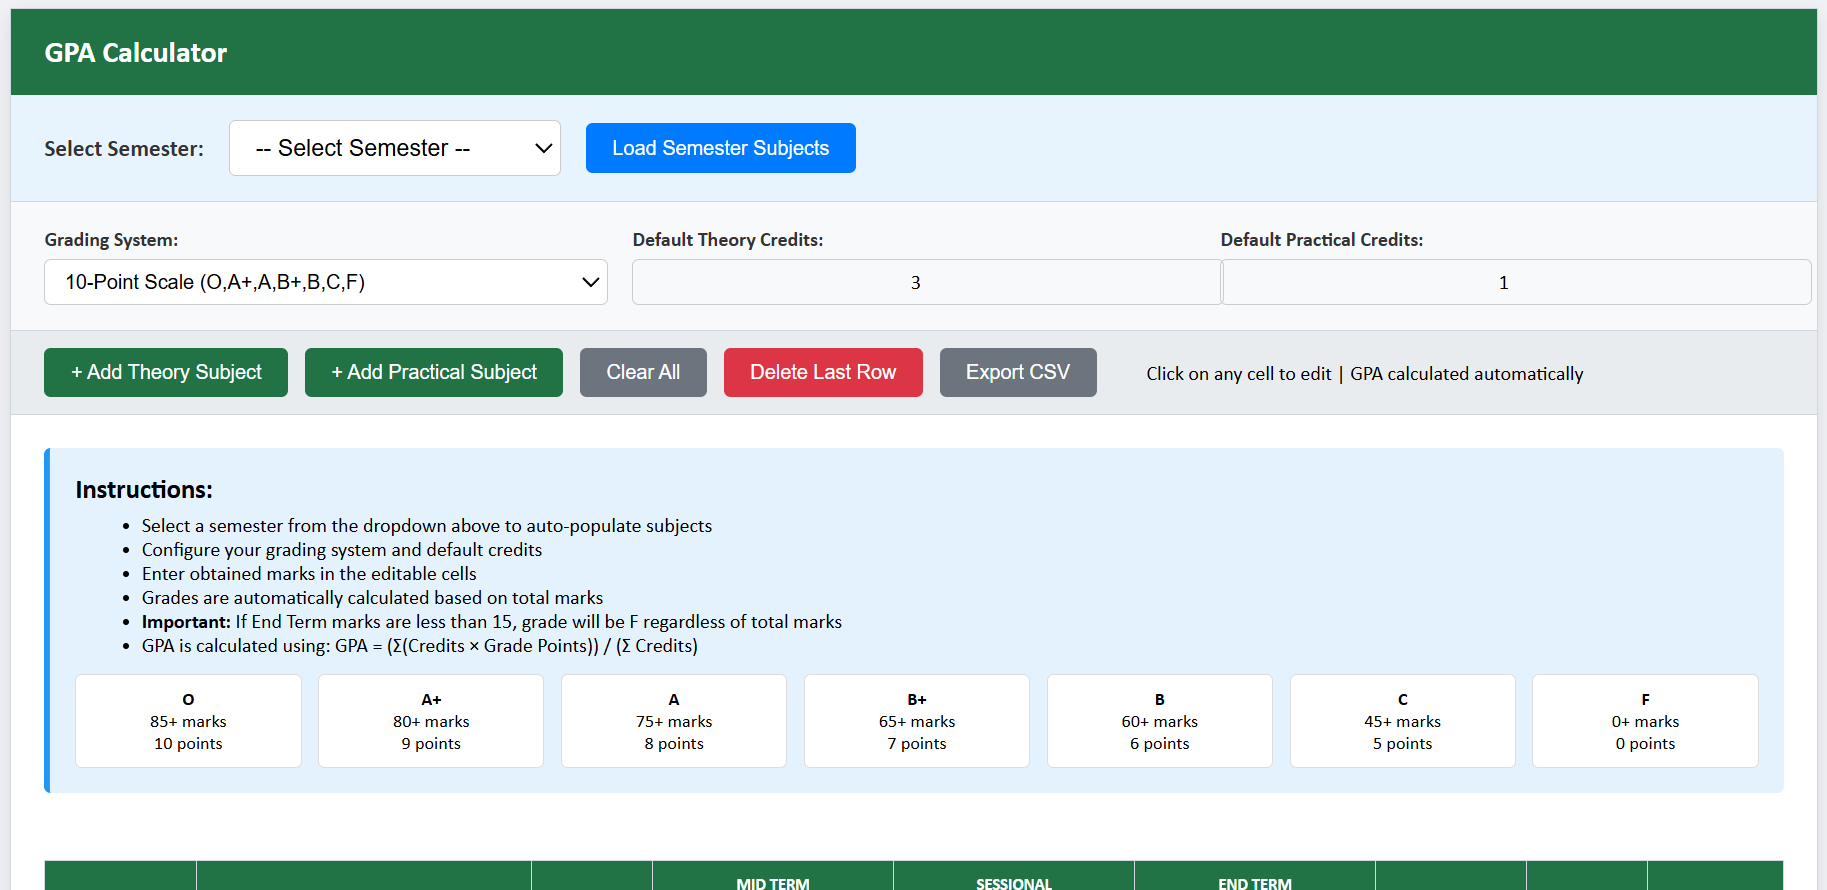Expand the Grading System dropdown

tap(326, 282)
